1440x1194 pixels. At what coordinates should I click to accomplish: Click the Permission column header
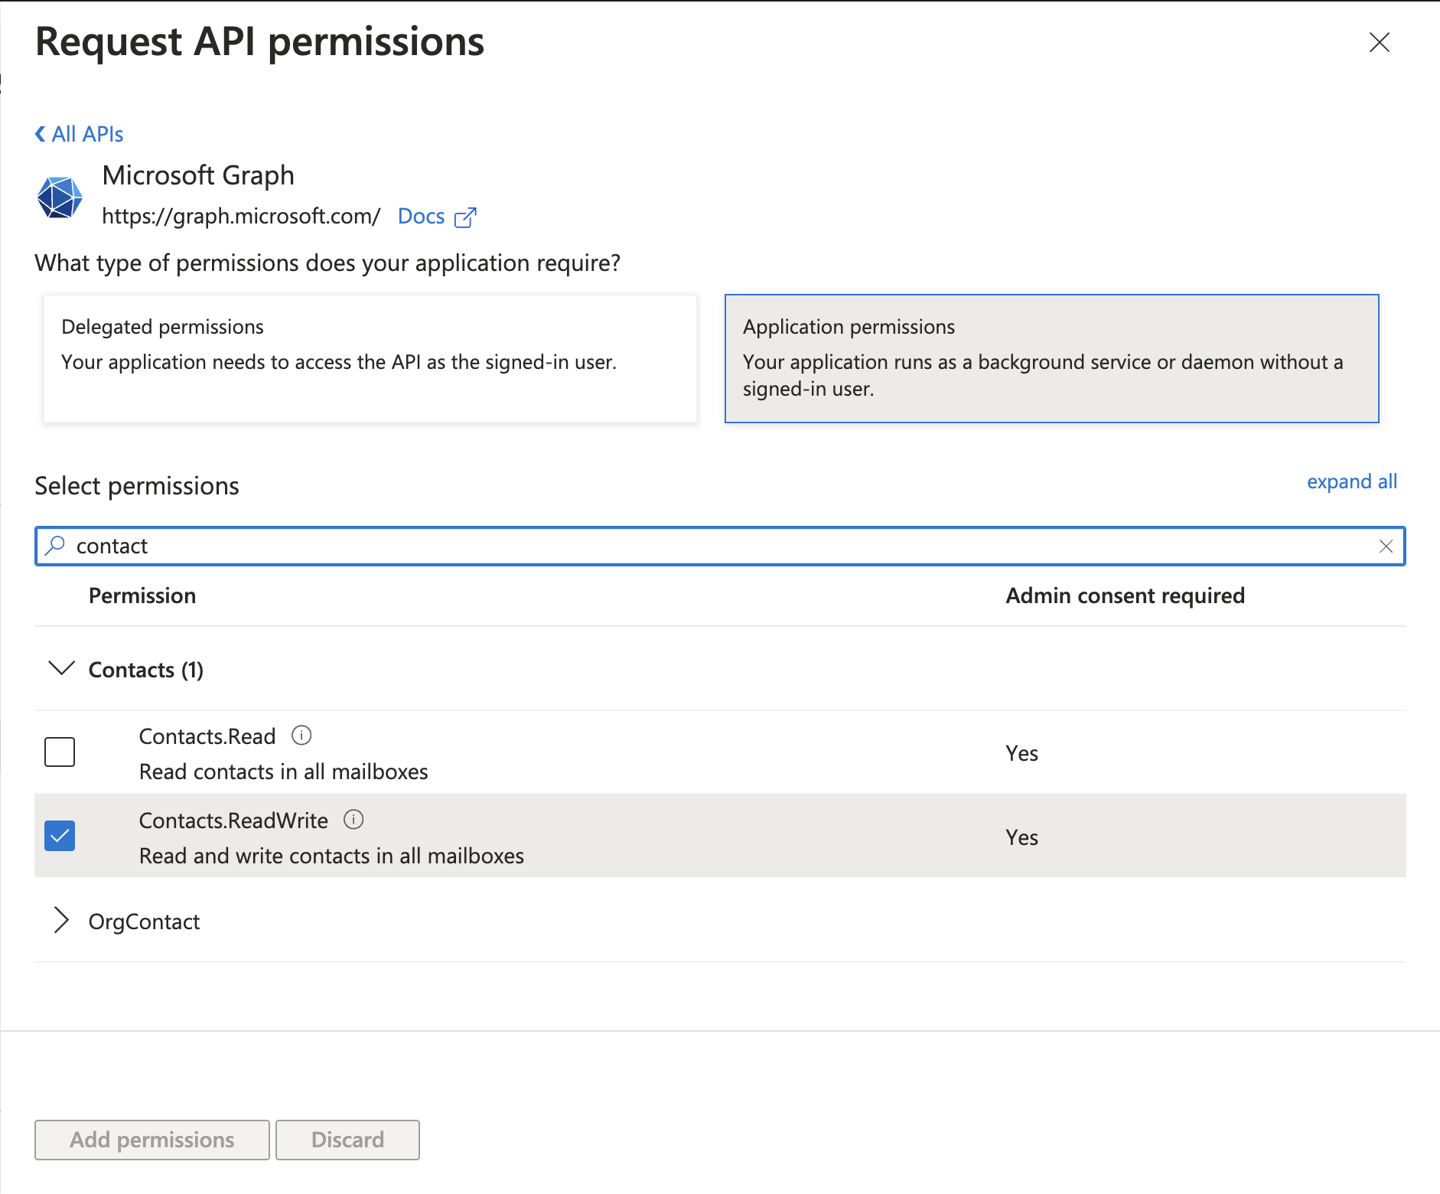click(x=142, y=596)
